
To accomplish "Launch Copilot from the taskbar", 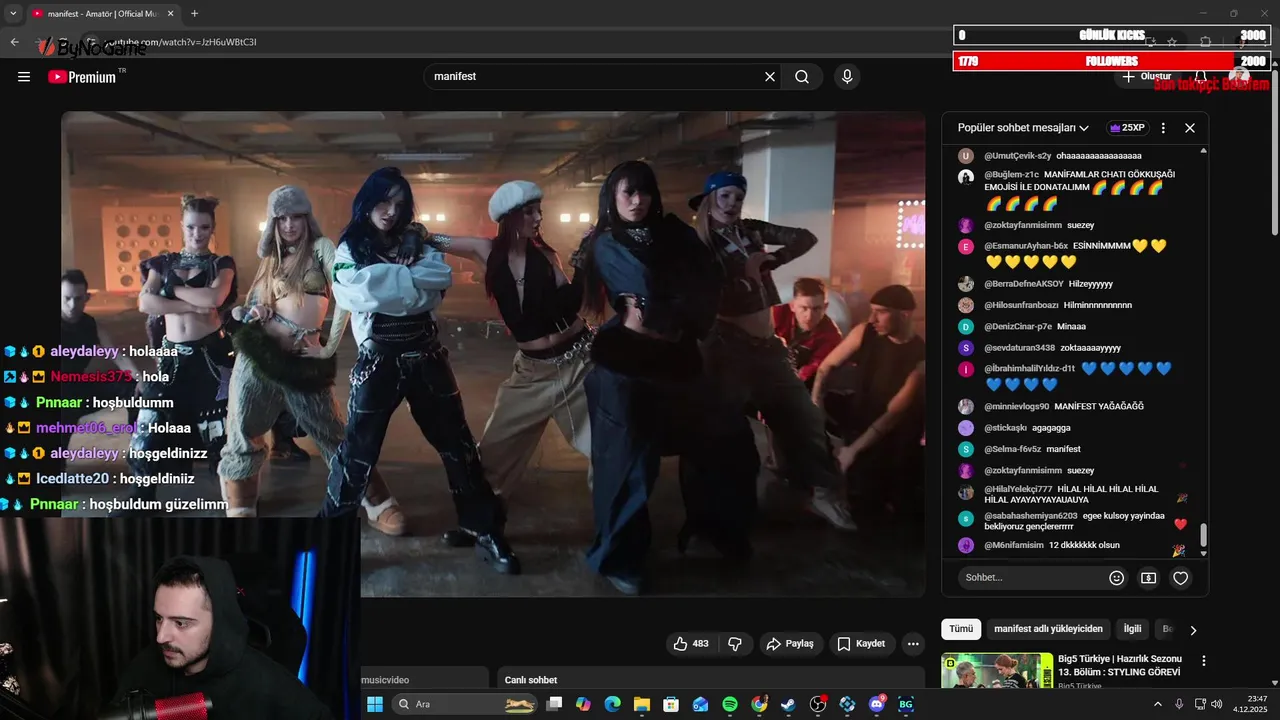I will tap(583, 705).
